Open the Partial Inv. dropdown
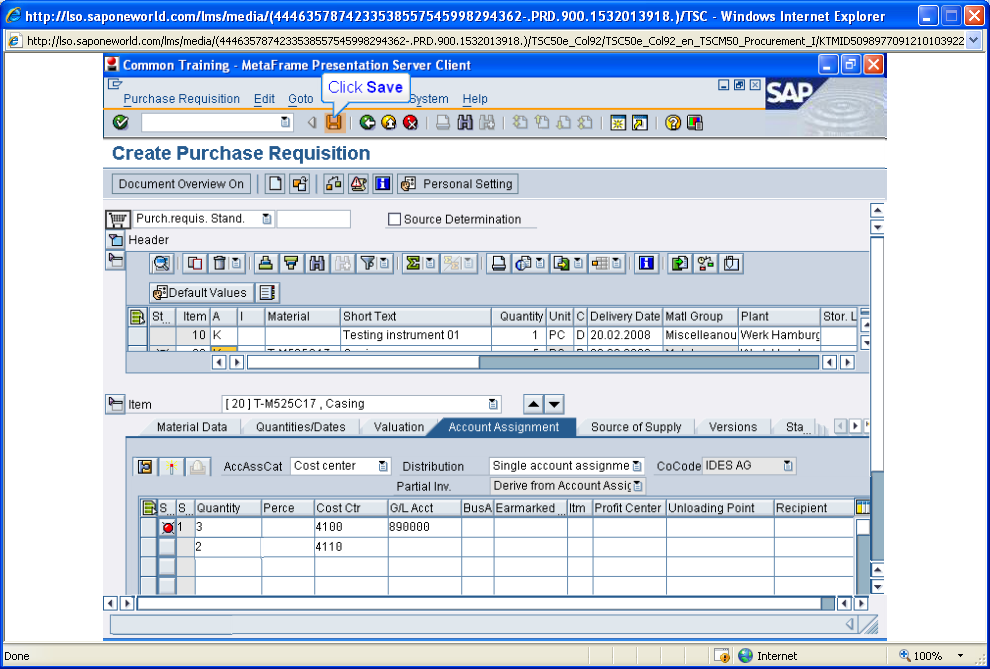 point(638,486)
